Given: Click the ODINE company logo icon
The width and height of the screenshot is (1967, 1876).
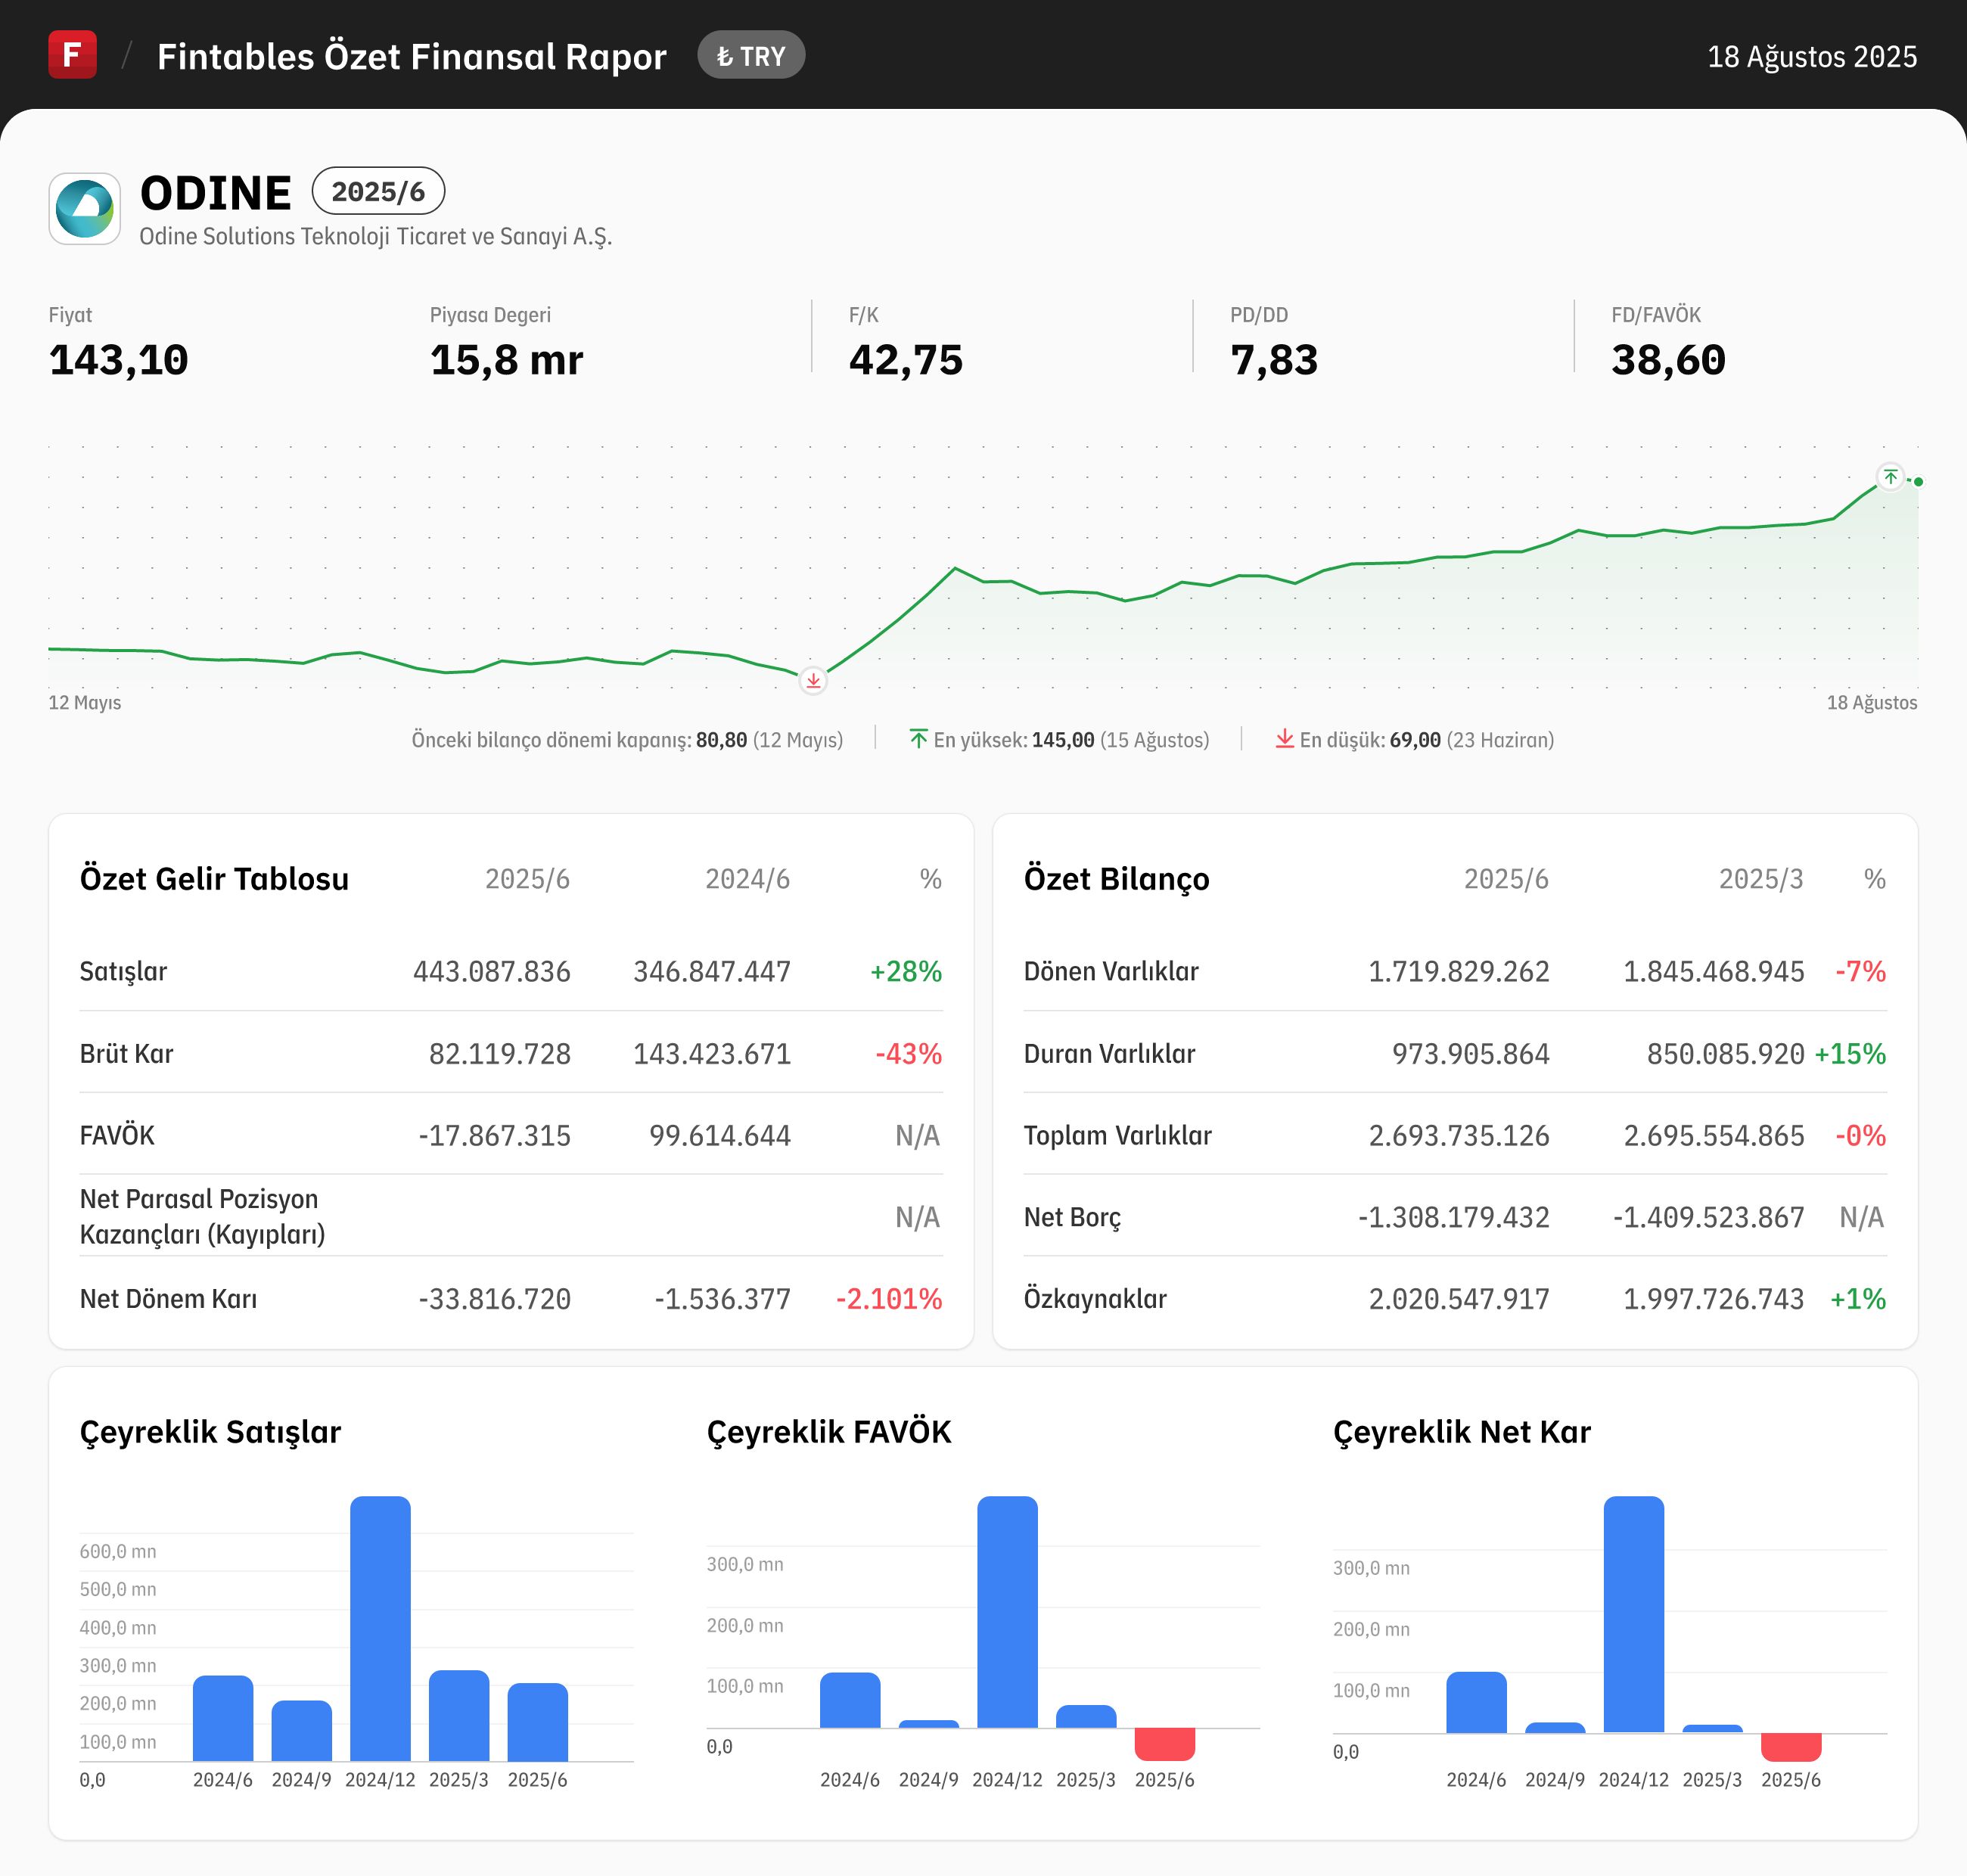Looking at the screenshot, I should tap(85, 209).
